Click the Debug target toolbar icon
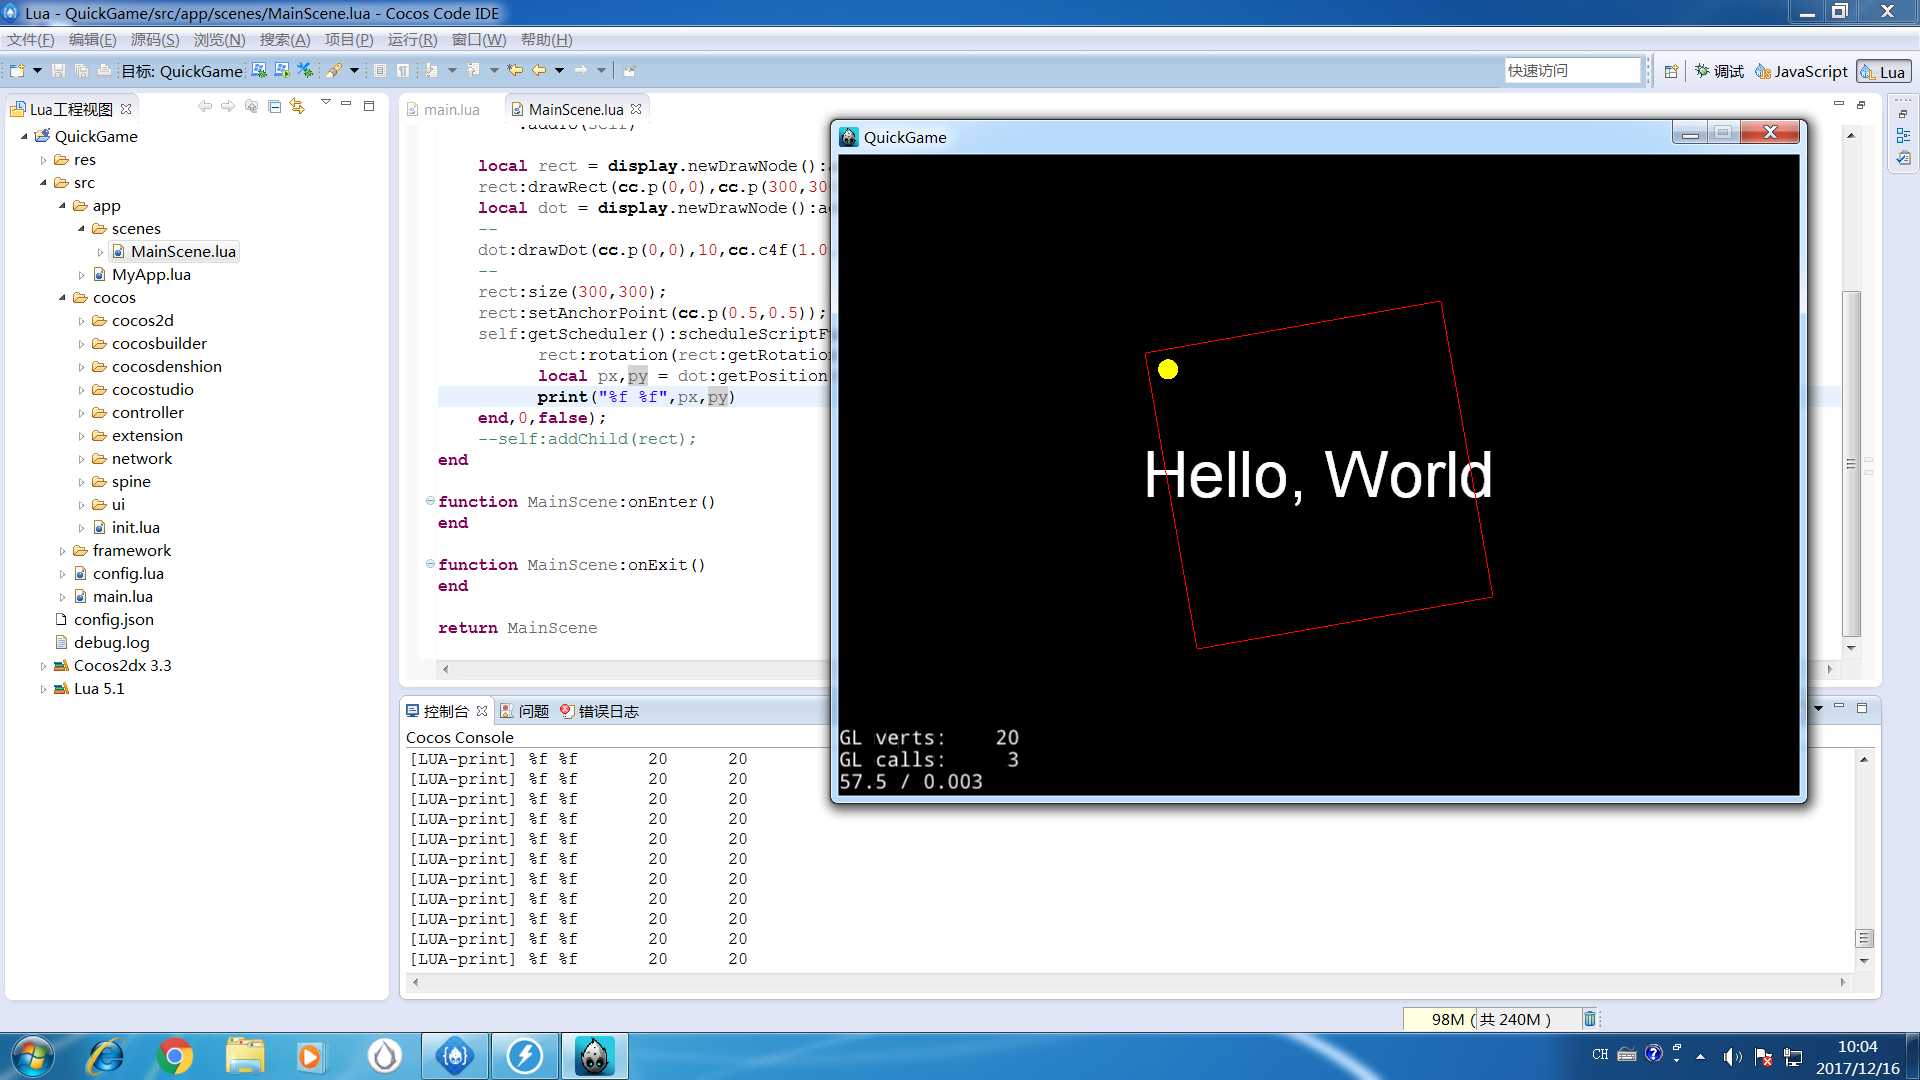 (259, 70)
